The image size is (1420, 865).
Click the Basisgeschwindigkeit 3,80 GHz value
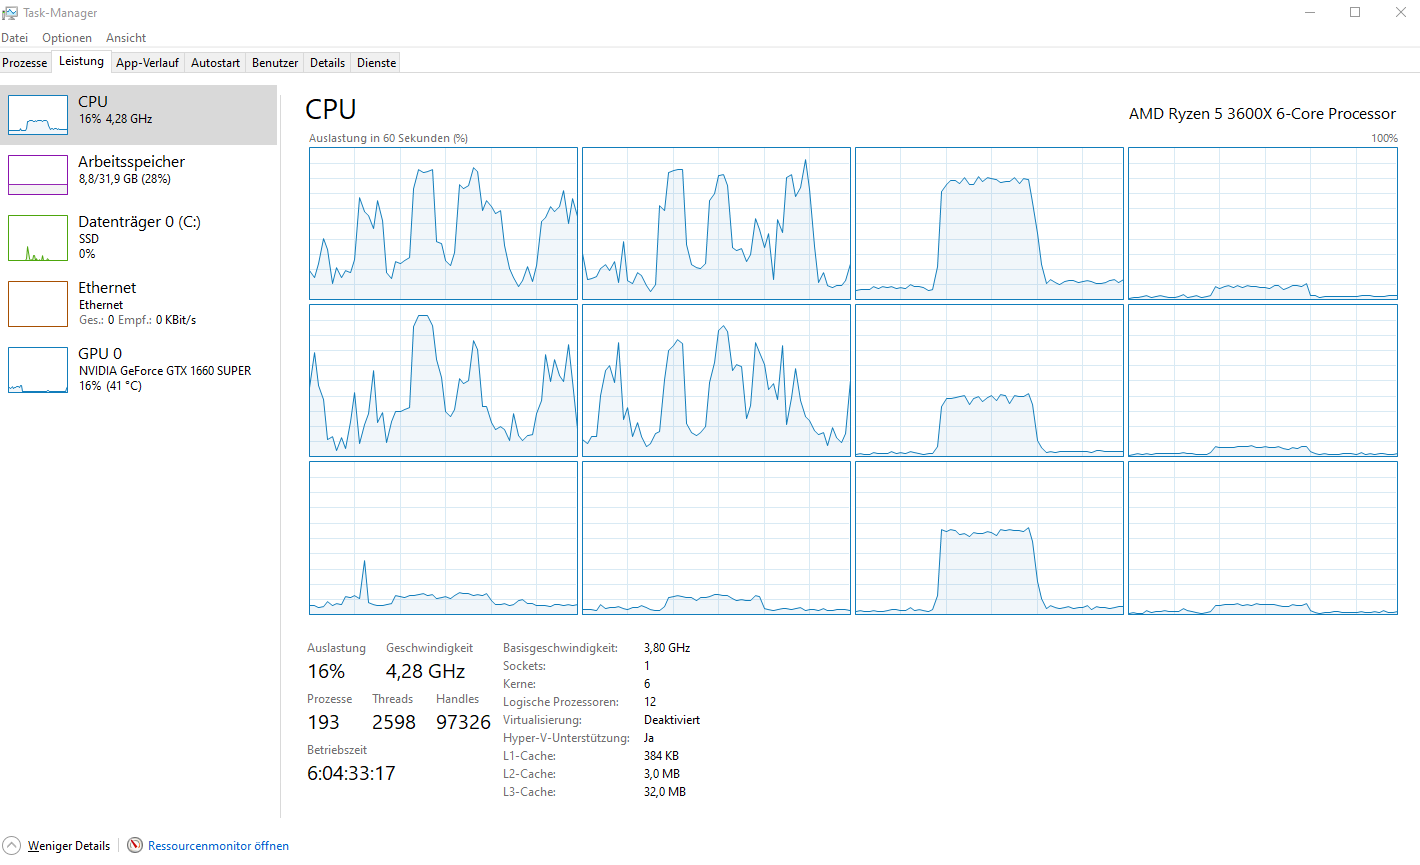667,648
